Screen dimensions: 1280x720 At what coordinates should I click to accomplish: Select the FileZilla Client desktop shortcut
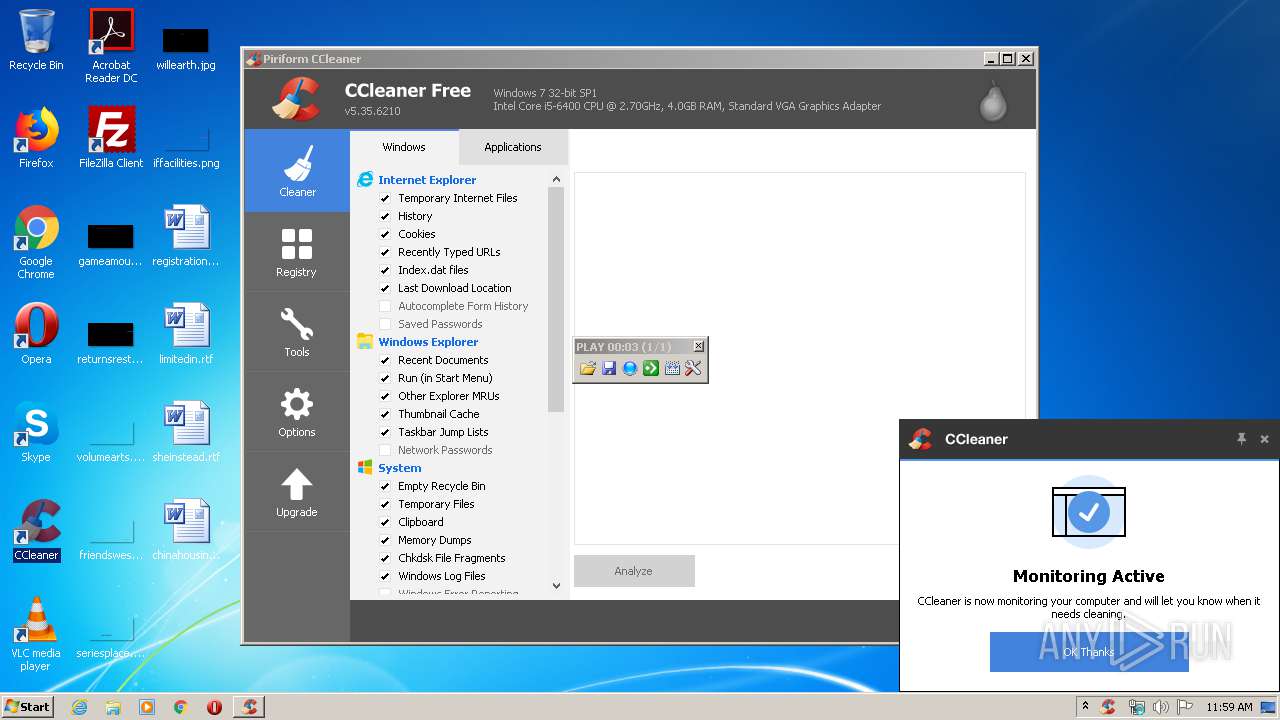(x=111, y=138)
